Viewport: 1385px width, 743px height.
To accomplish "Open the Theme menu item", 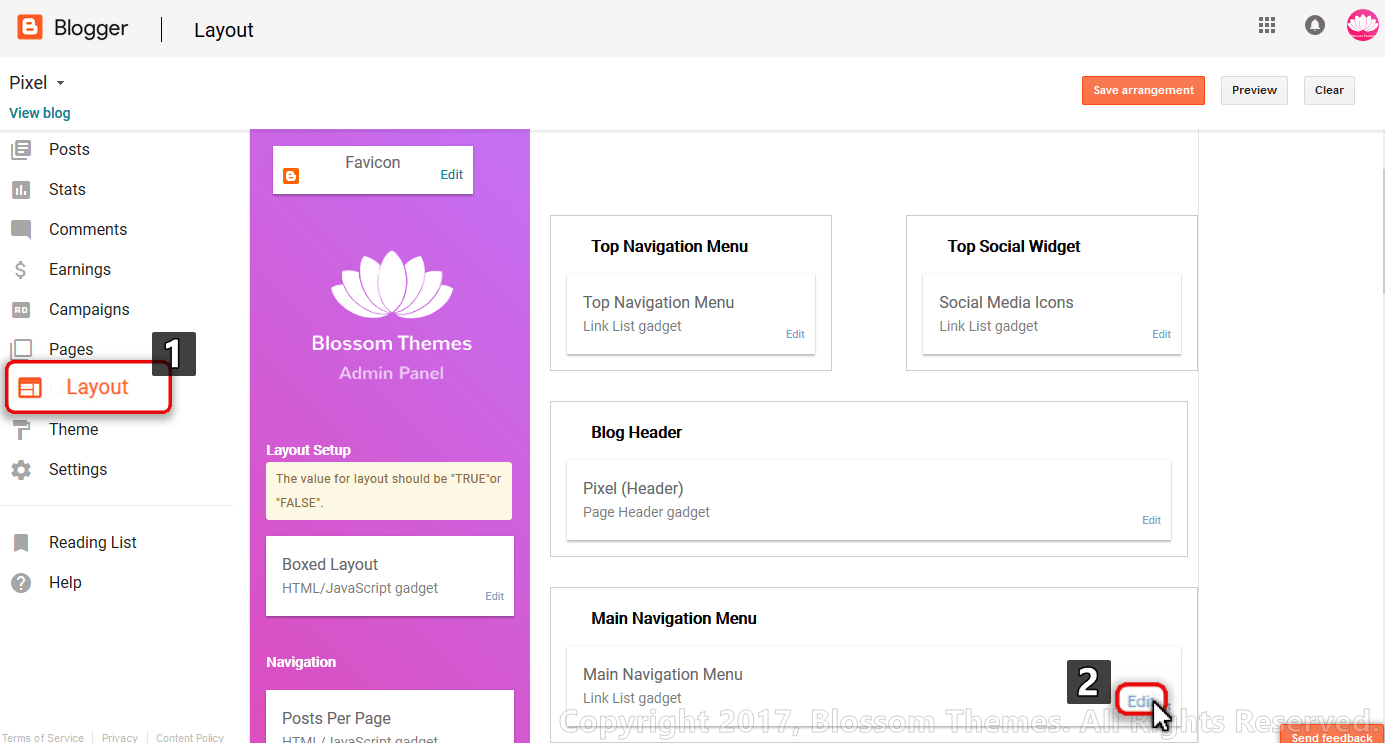I will tap(73, 430).
